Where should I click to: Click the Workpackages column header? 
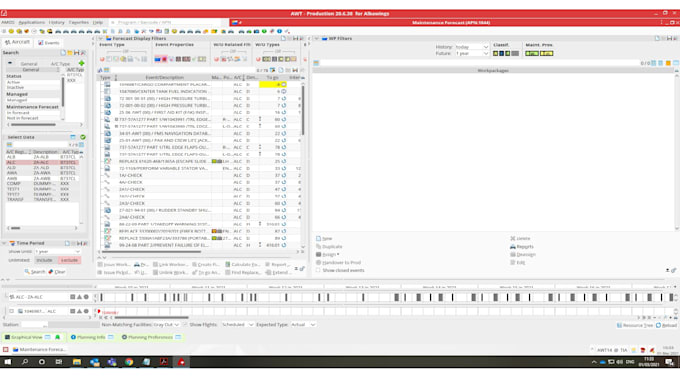[x=493, y=70]
